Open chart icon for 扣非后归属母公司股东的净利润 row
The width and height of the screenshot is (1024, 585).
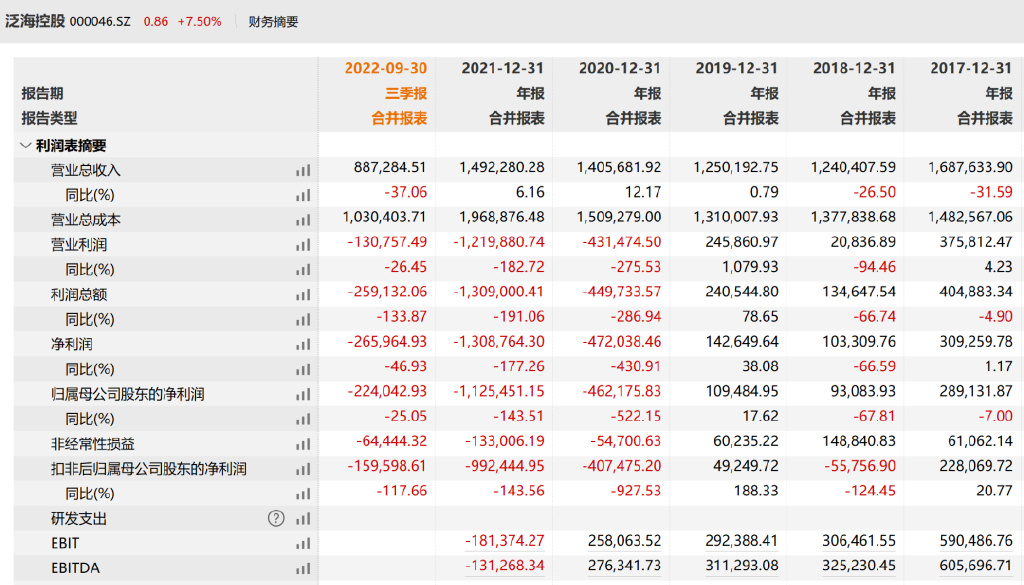click(x=303, y=469)
